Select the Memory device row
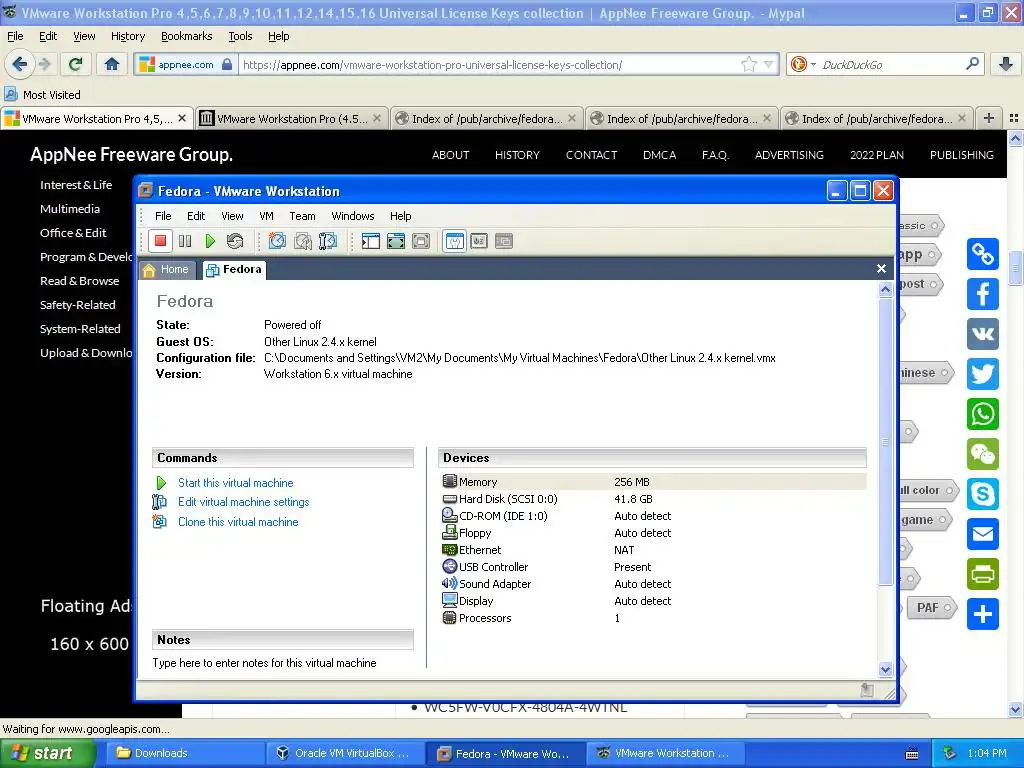 [x=654, y=482]
